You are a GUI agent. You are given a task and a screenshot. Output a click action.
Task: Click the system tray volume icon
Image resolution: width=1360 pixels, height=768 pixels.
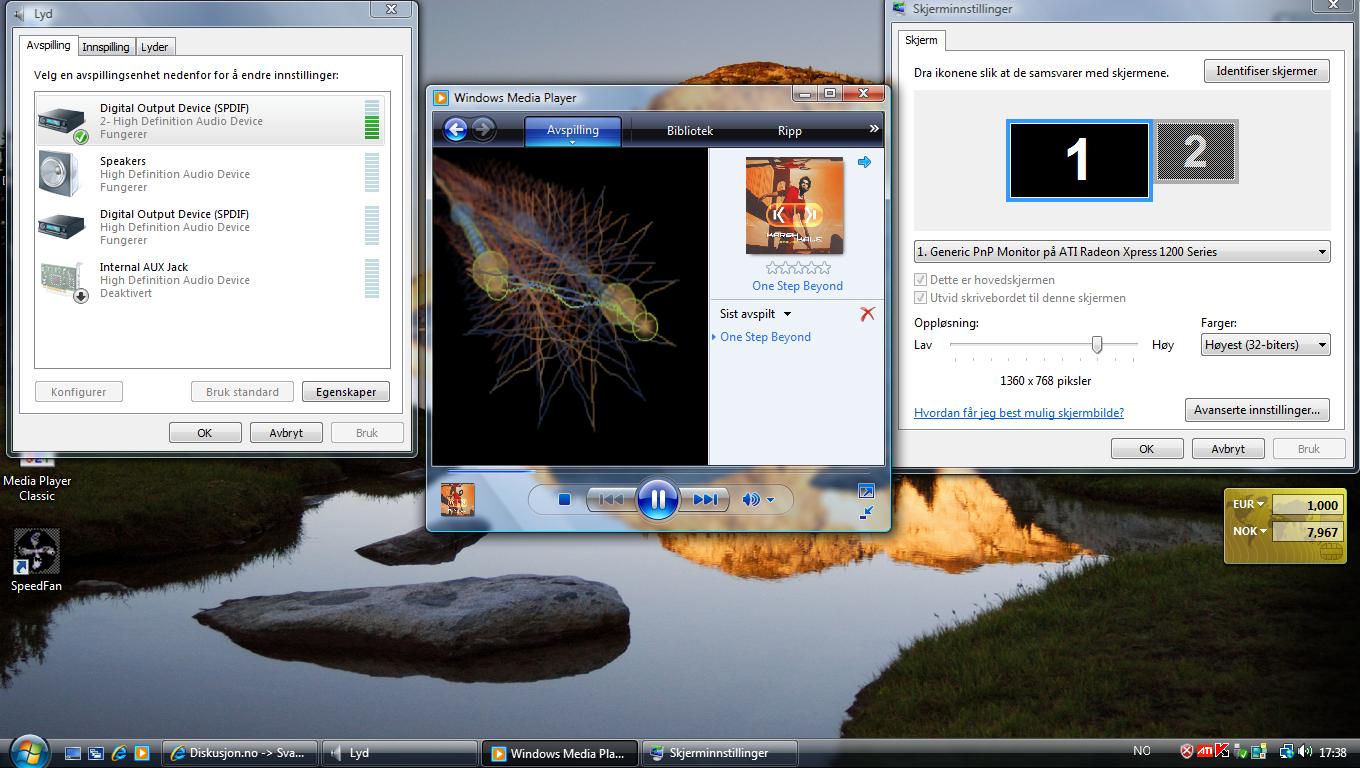click(1304, 752)
